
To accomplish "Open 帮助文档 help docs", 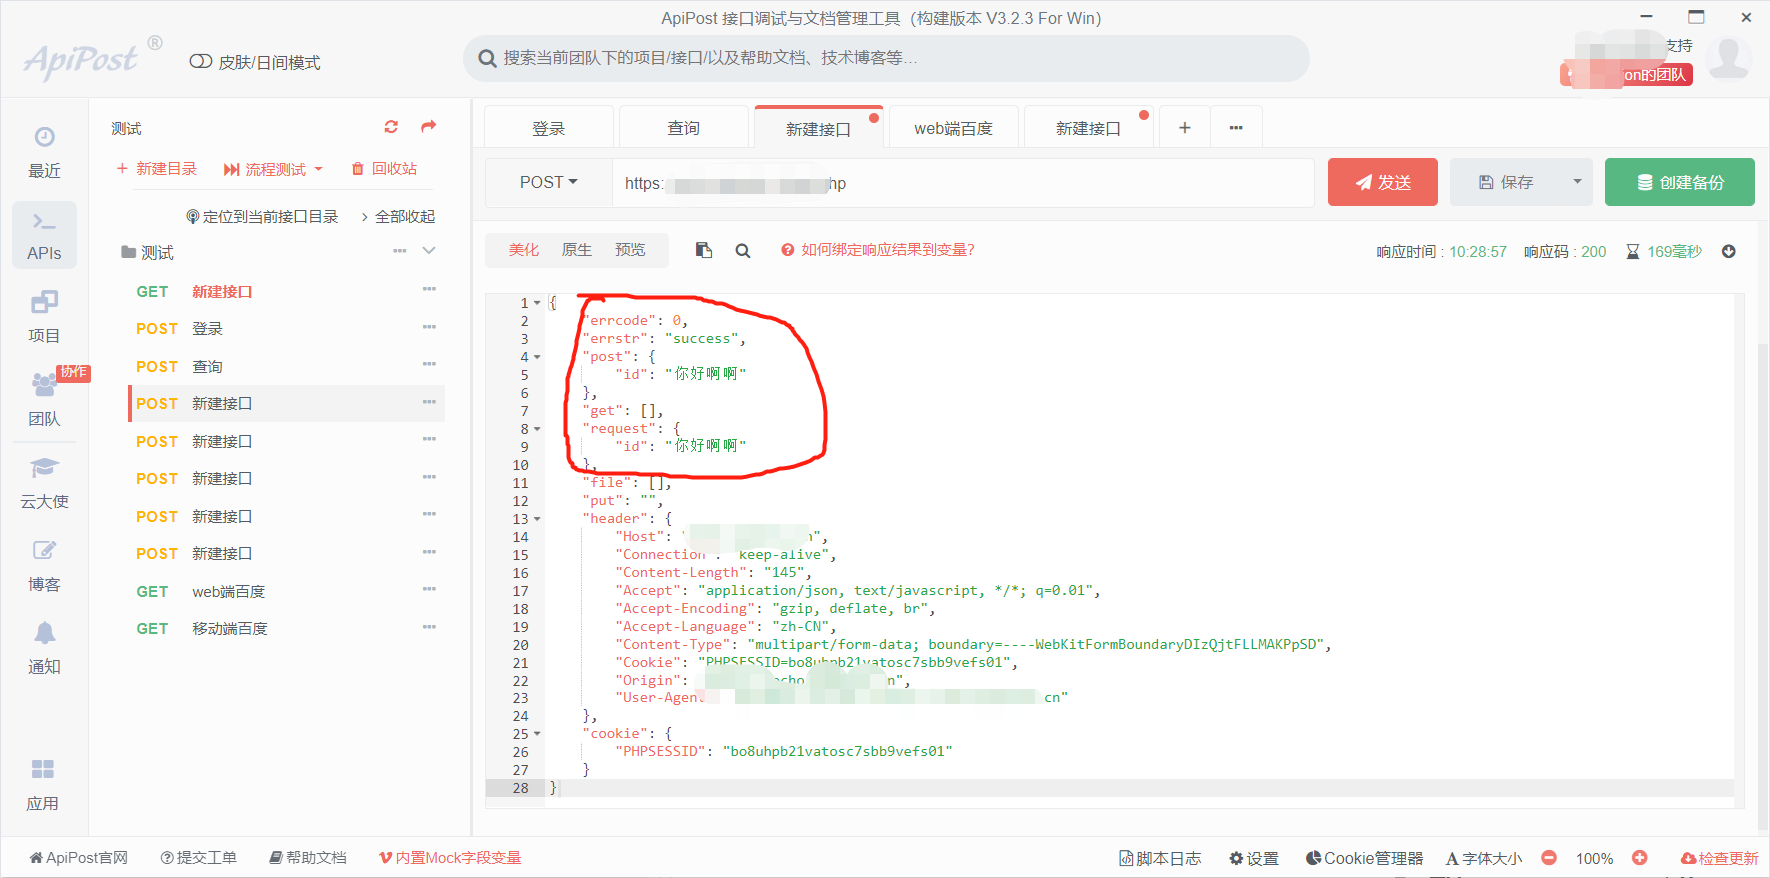I will click(308, 858).
